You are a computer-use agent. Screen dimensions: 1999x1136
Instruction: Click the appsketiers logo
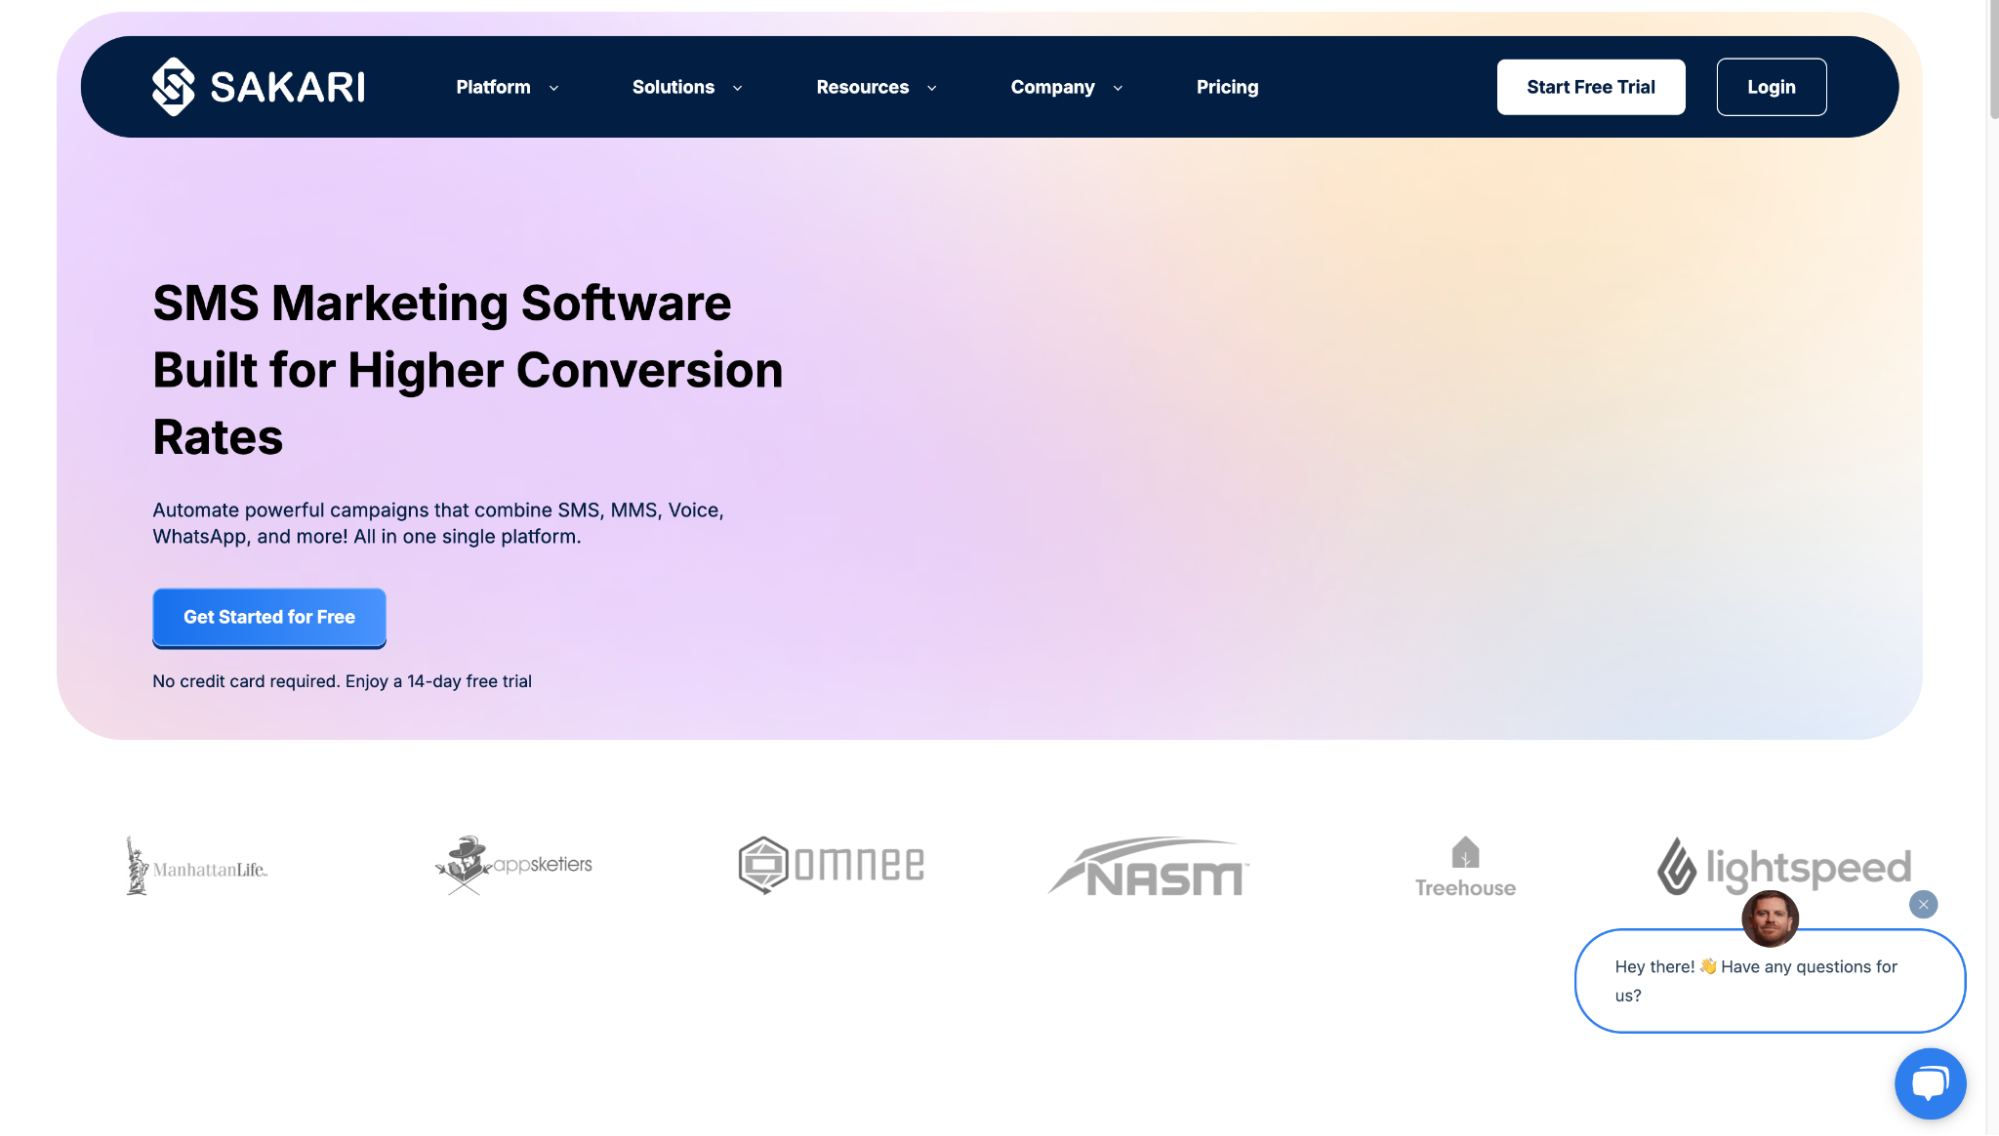pyautogui.click(x=513, y=865)
